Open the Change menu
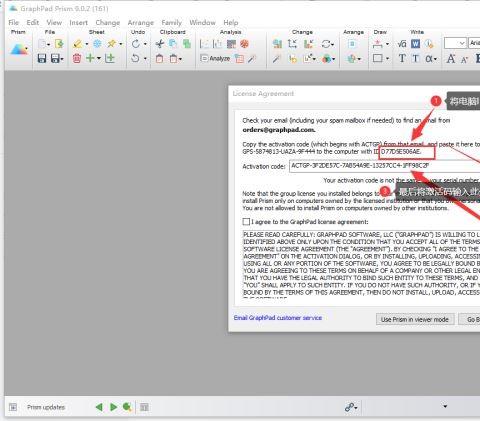 pyautogui.click(x=108, y=23)
